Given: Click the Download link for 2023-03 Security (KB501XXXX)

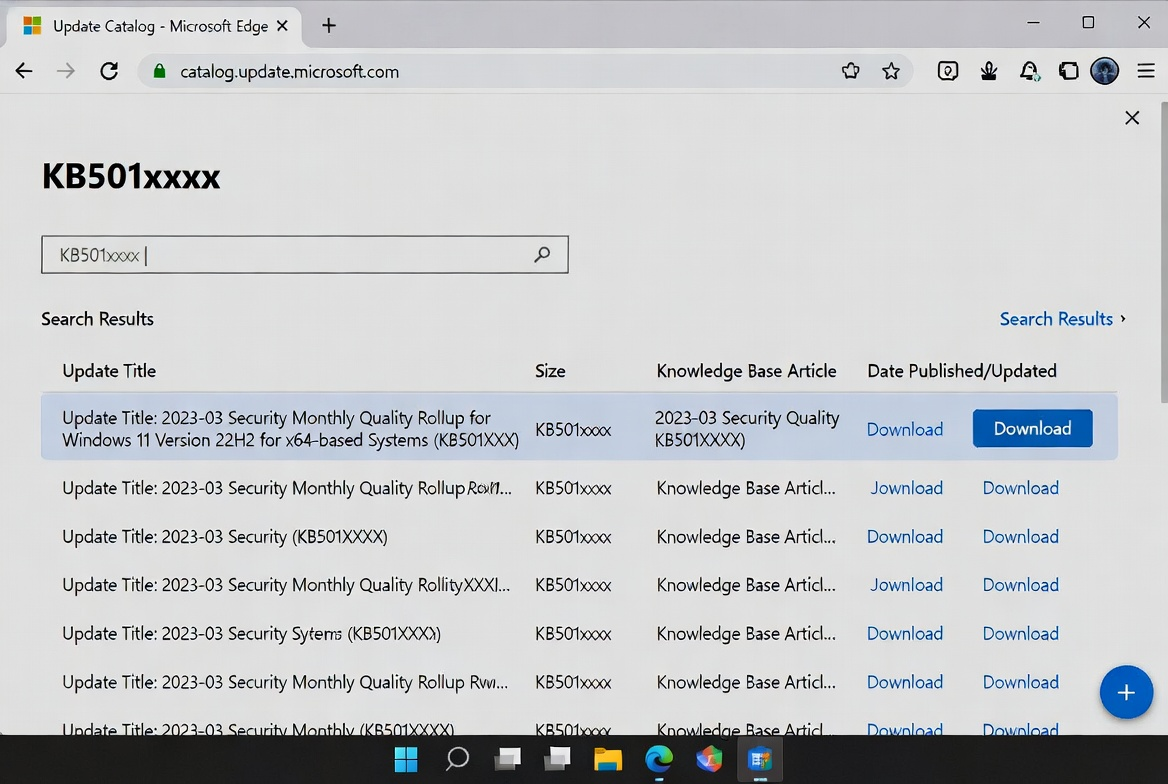Looking at the screenshot, I should pyautogui.click(x=905, y=536).
